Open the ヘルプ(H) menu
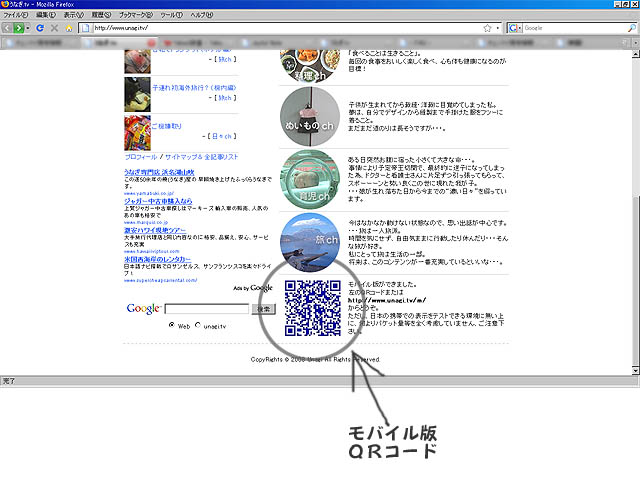Viewport: 640px width, 480px height. (x=202, y=15)
